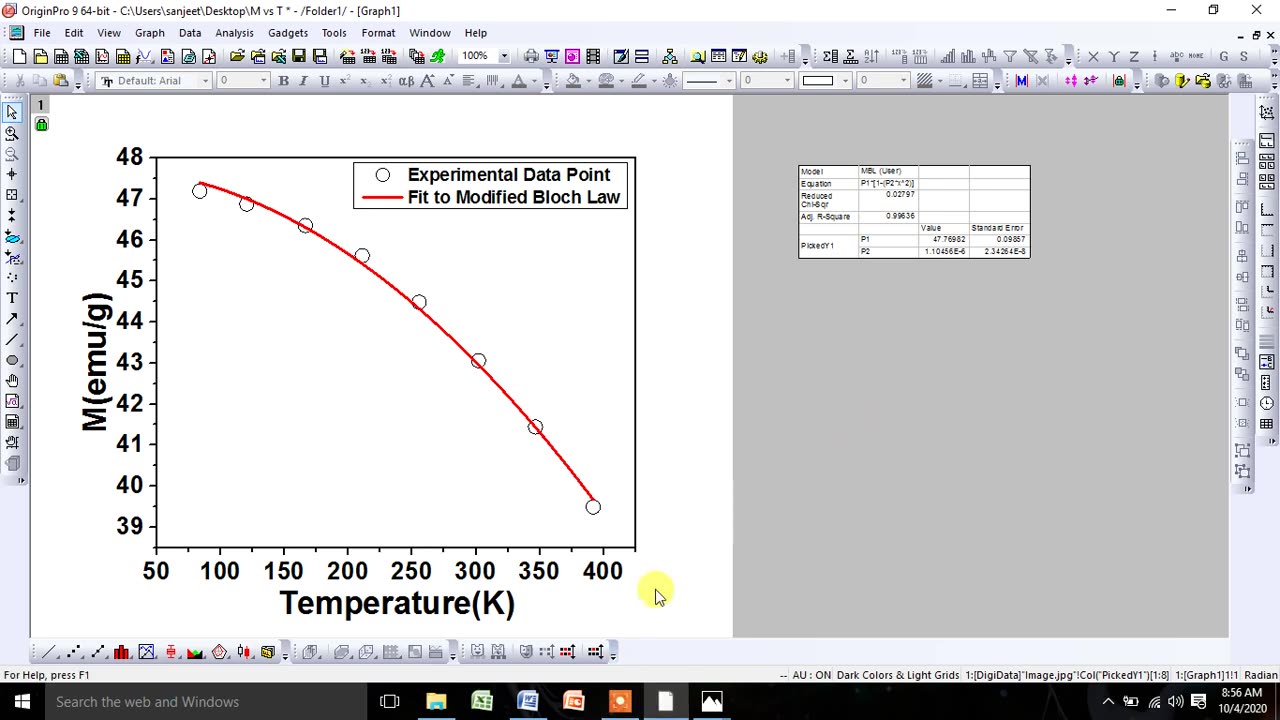The width and height of the screenshot is (1280, 720).
Task: Toggle Subscript formatting
Action: coord(365,81)
